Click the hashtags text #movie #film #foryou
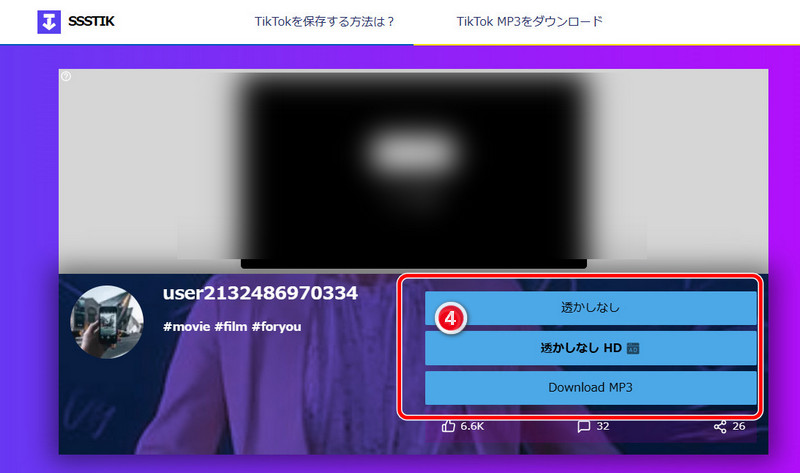Screen dimensions: 800x473 tap(232, 327)
